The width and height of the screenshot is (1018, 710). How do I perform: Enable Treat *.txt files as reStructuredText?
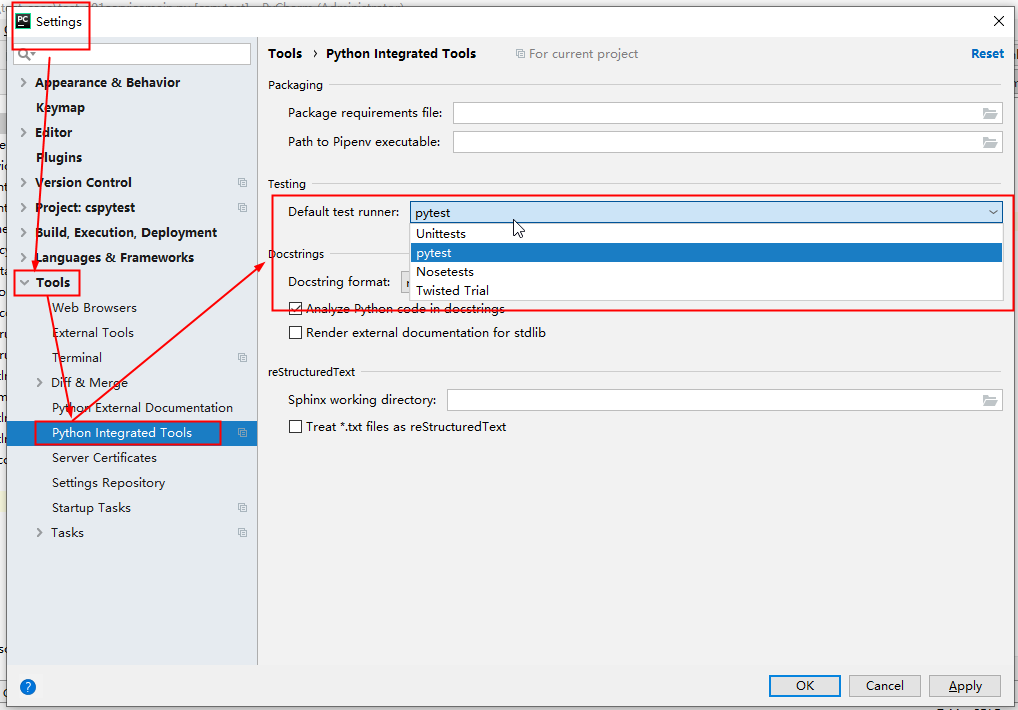coord(295,427)
